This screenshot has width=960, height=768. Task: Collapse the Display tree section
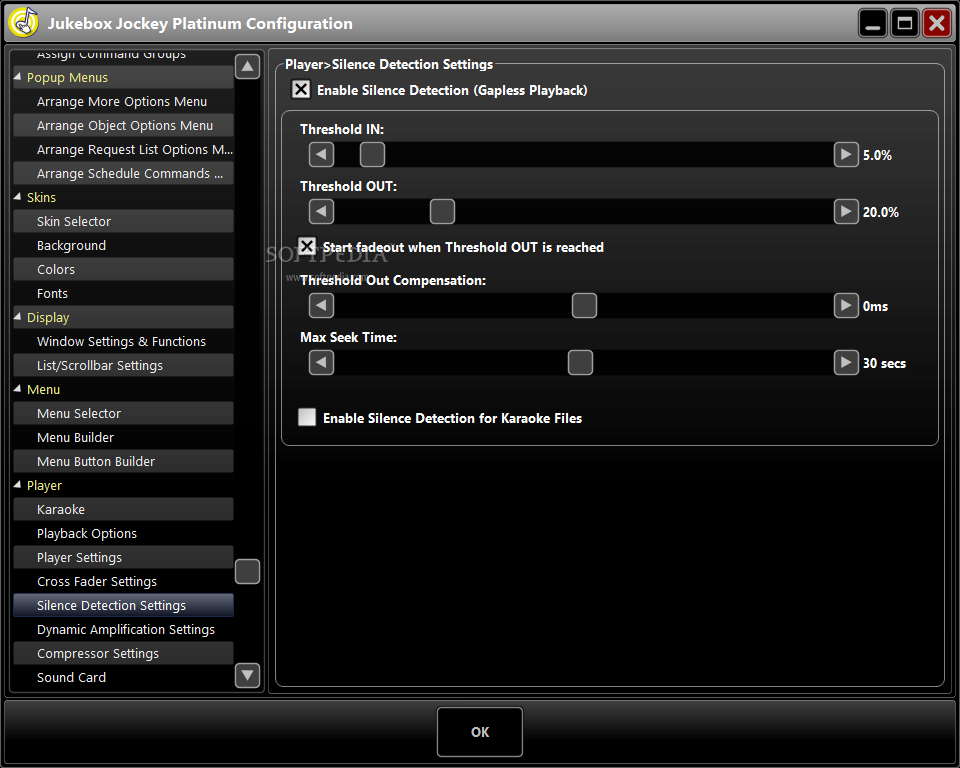[17, 317]
